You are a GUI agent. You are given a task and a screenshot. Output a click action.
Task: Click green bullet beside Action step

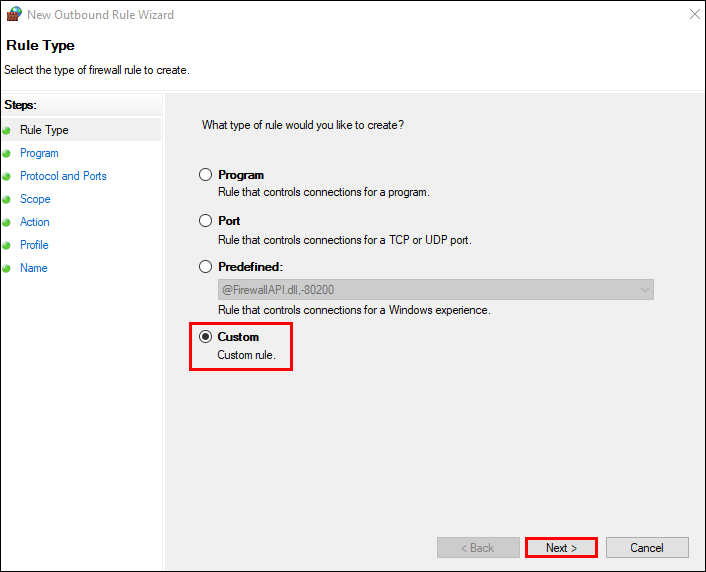(x=7, y=222)
